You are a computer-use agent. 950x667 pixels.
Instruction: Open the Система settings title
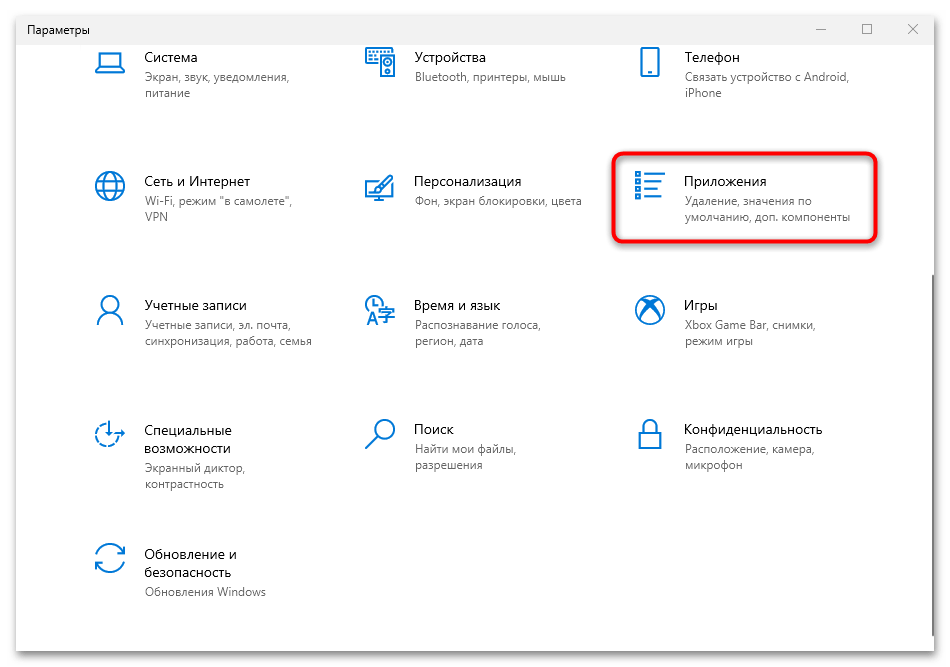(x=171, y=58)
